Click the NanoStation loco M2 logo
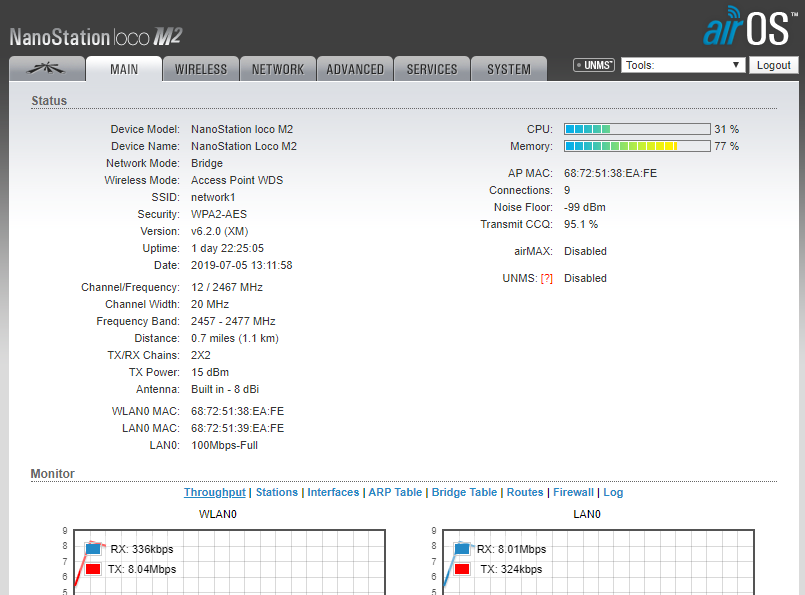 (95, 37)
